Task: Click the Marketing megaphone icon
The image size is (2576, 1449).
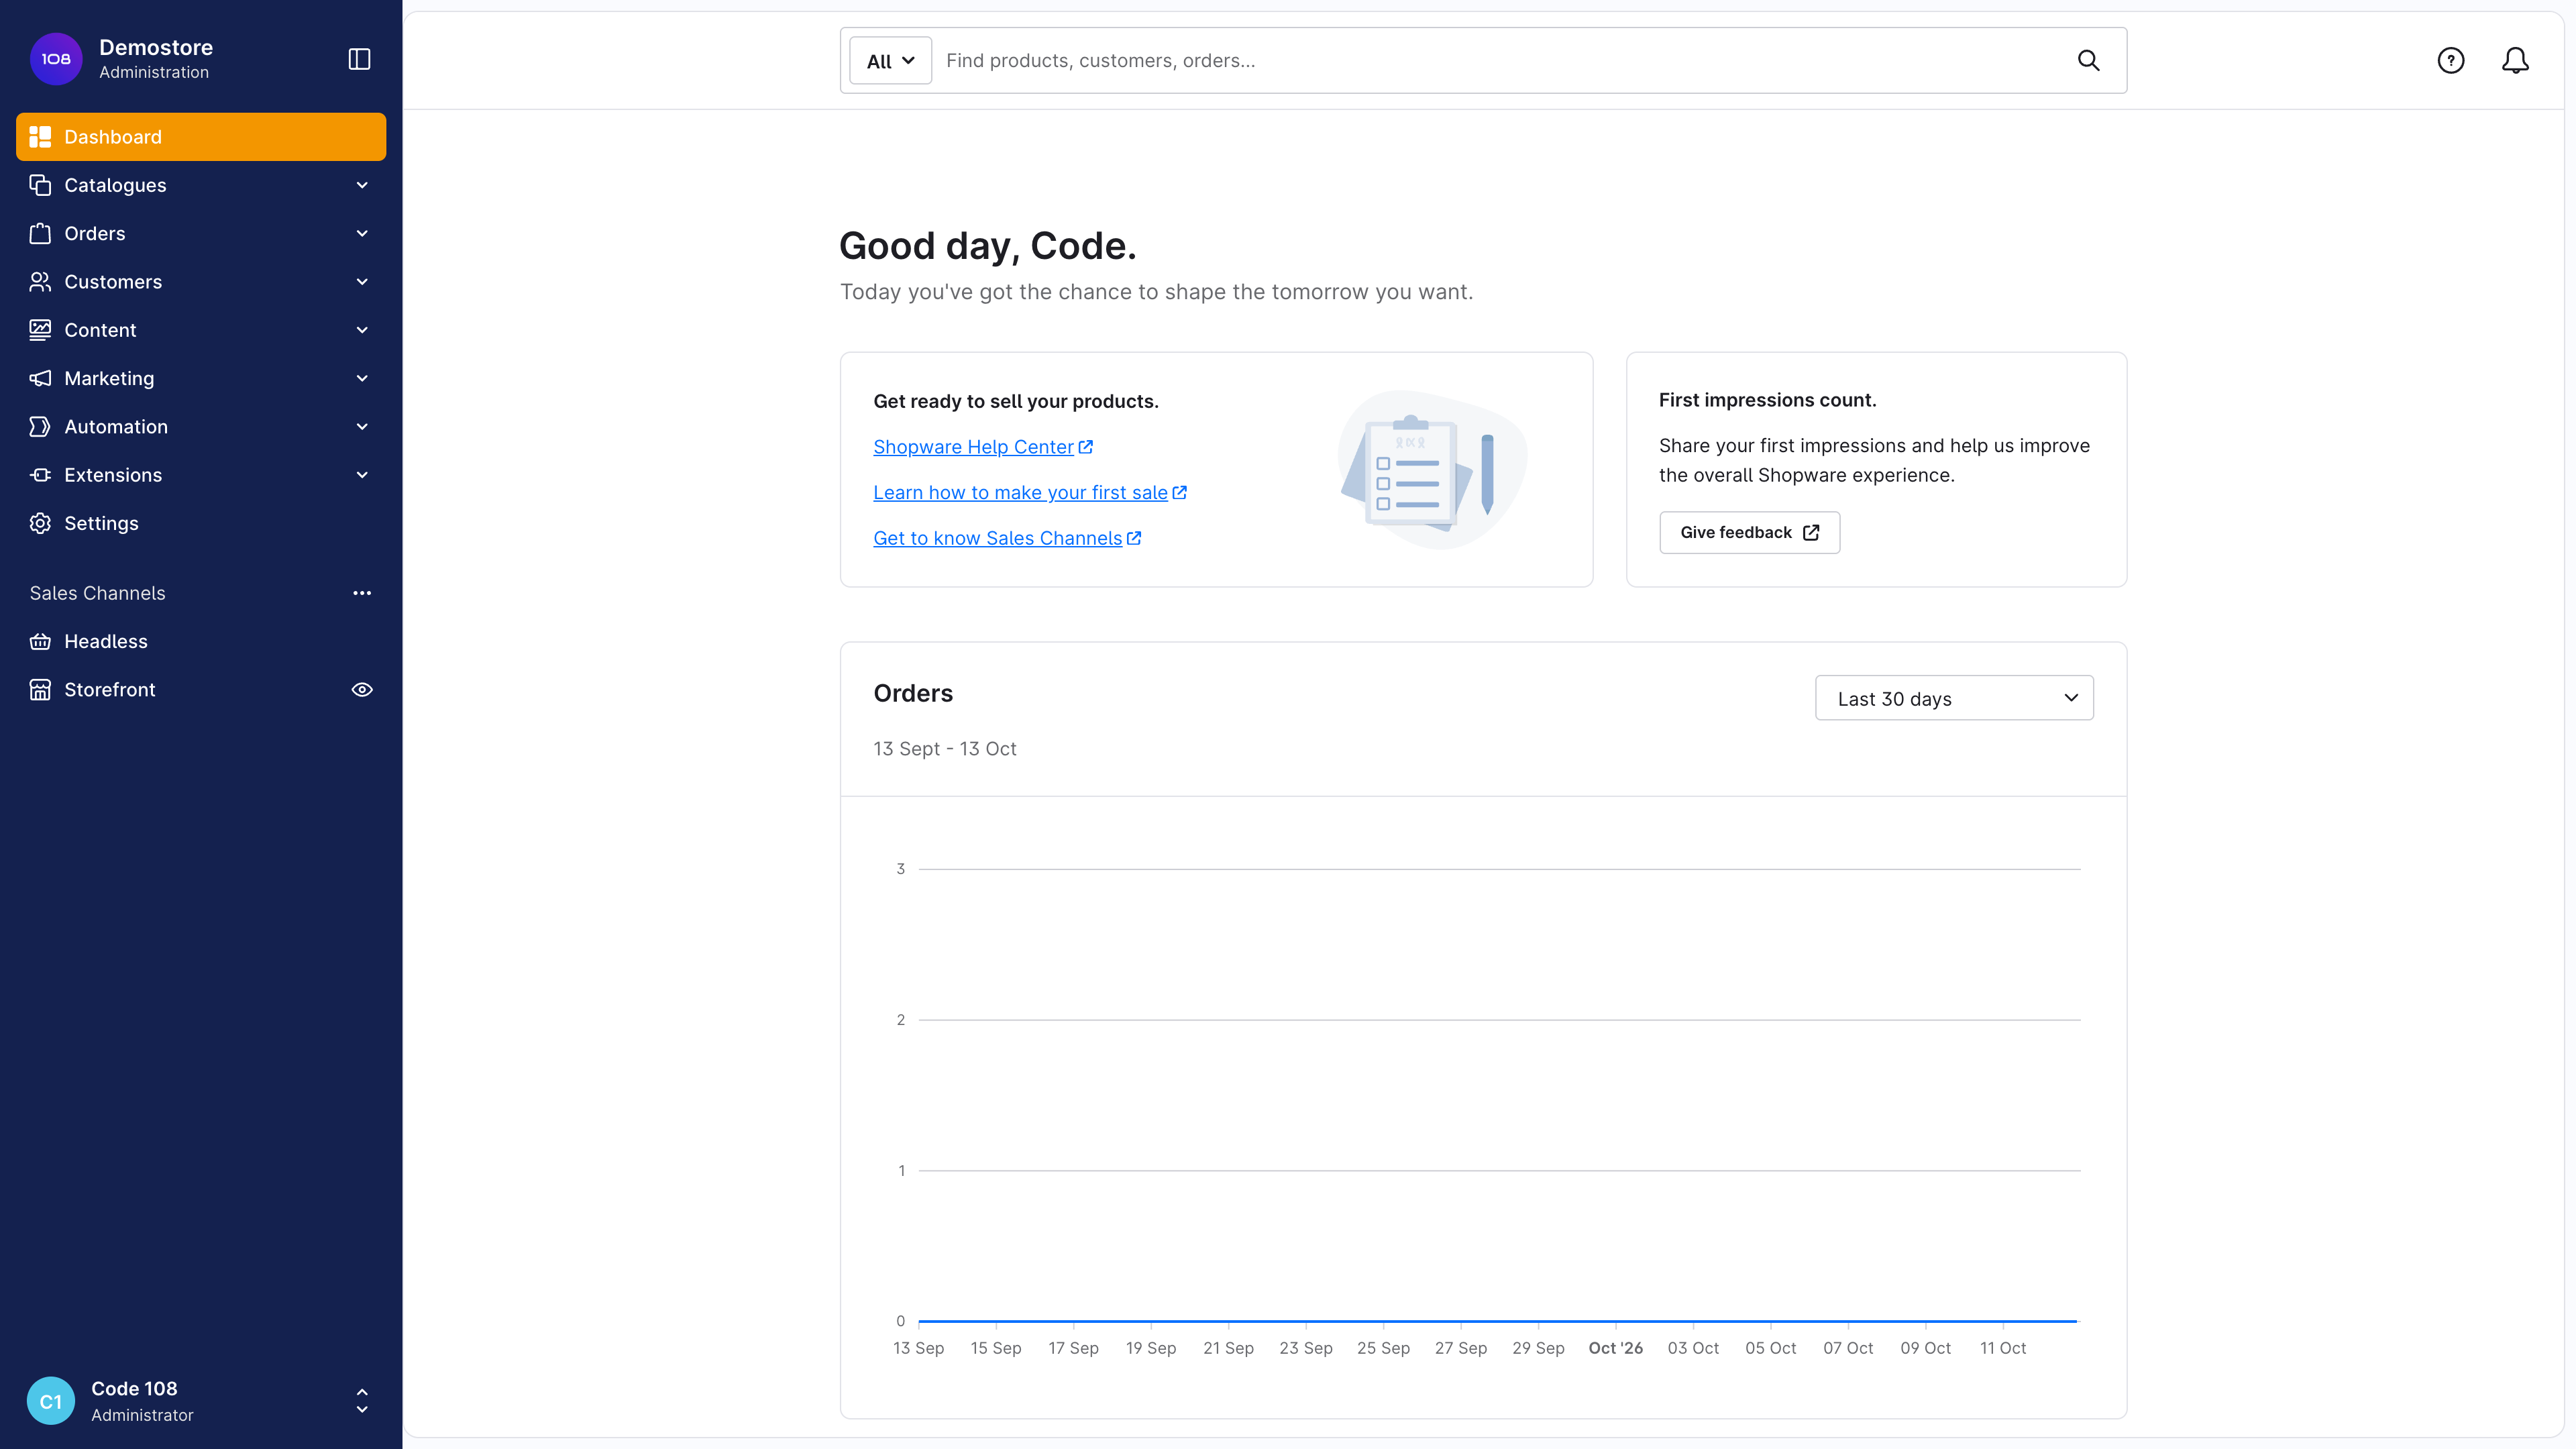Action: [x=40, y=378]
